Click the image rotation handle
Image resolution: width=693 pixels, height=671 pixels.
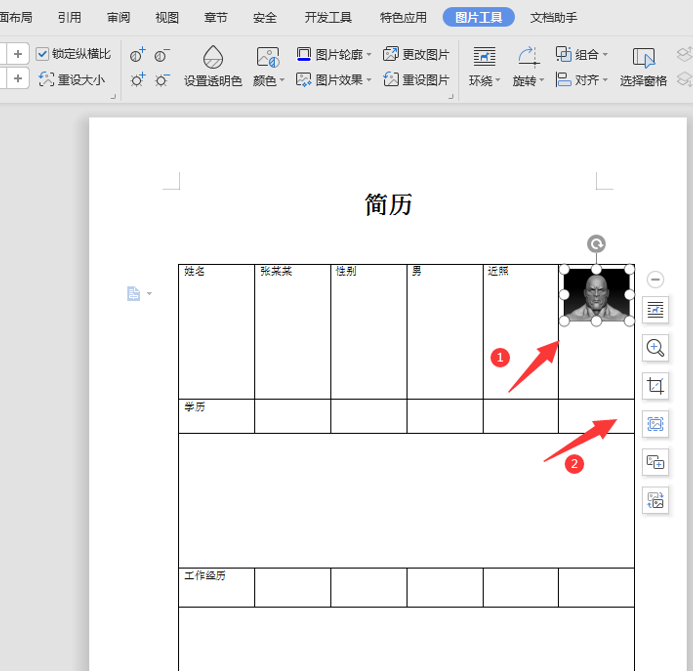coord(596,244)
